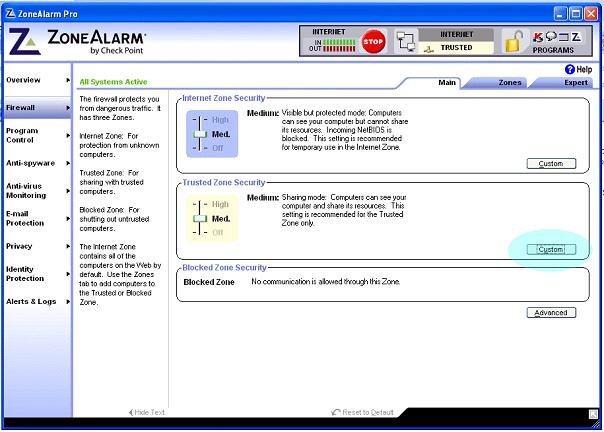The width and height of the screenshot is (604, 432).
Task: Open Alerts & Logs in sidebar
Action: point(31,301)
